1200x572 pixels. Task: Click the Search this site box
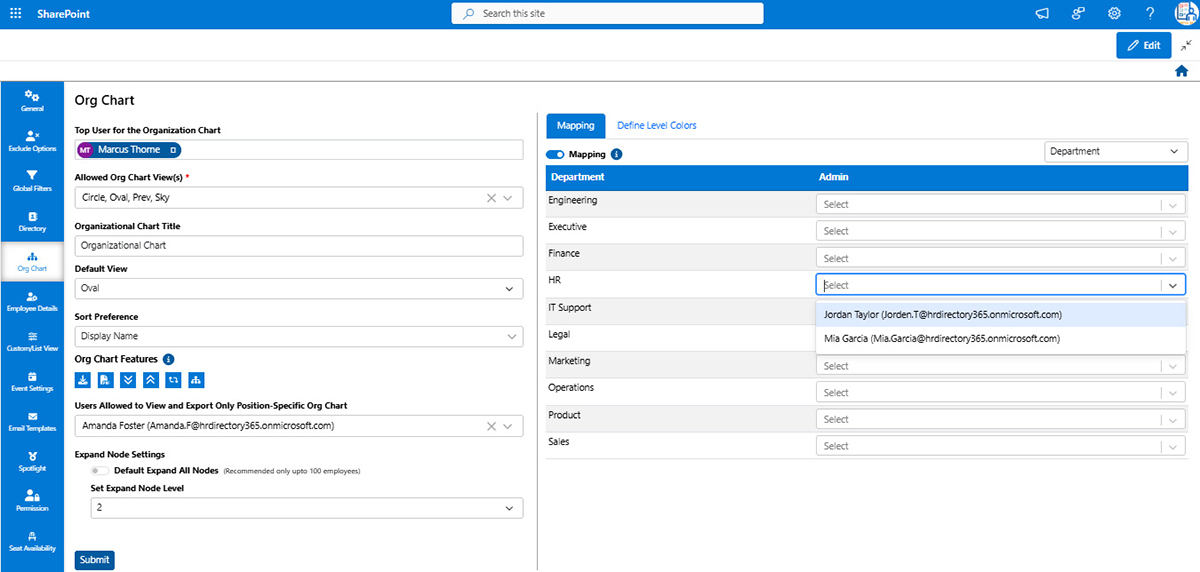(x=607, y=14)
